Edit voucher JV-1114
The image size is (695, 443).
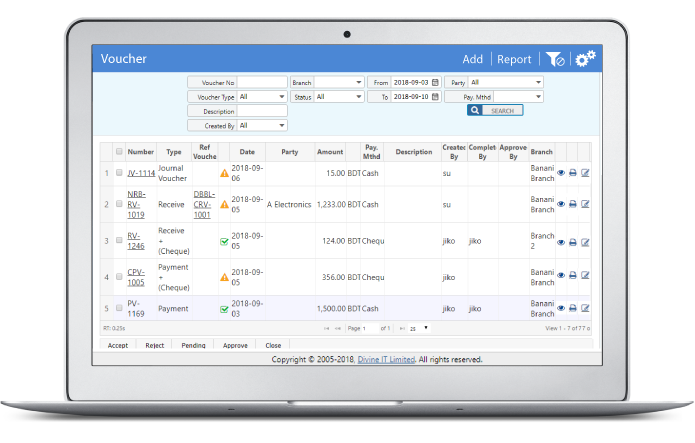pos(585,173)
